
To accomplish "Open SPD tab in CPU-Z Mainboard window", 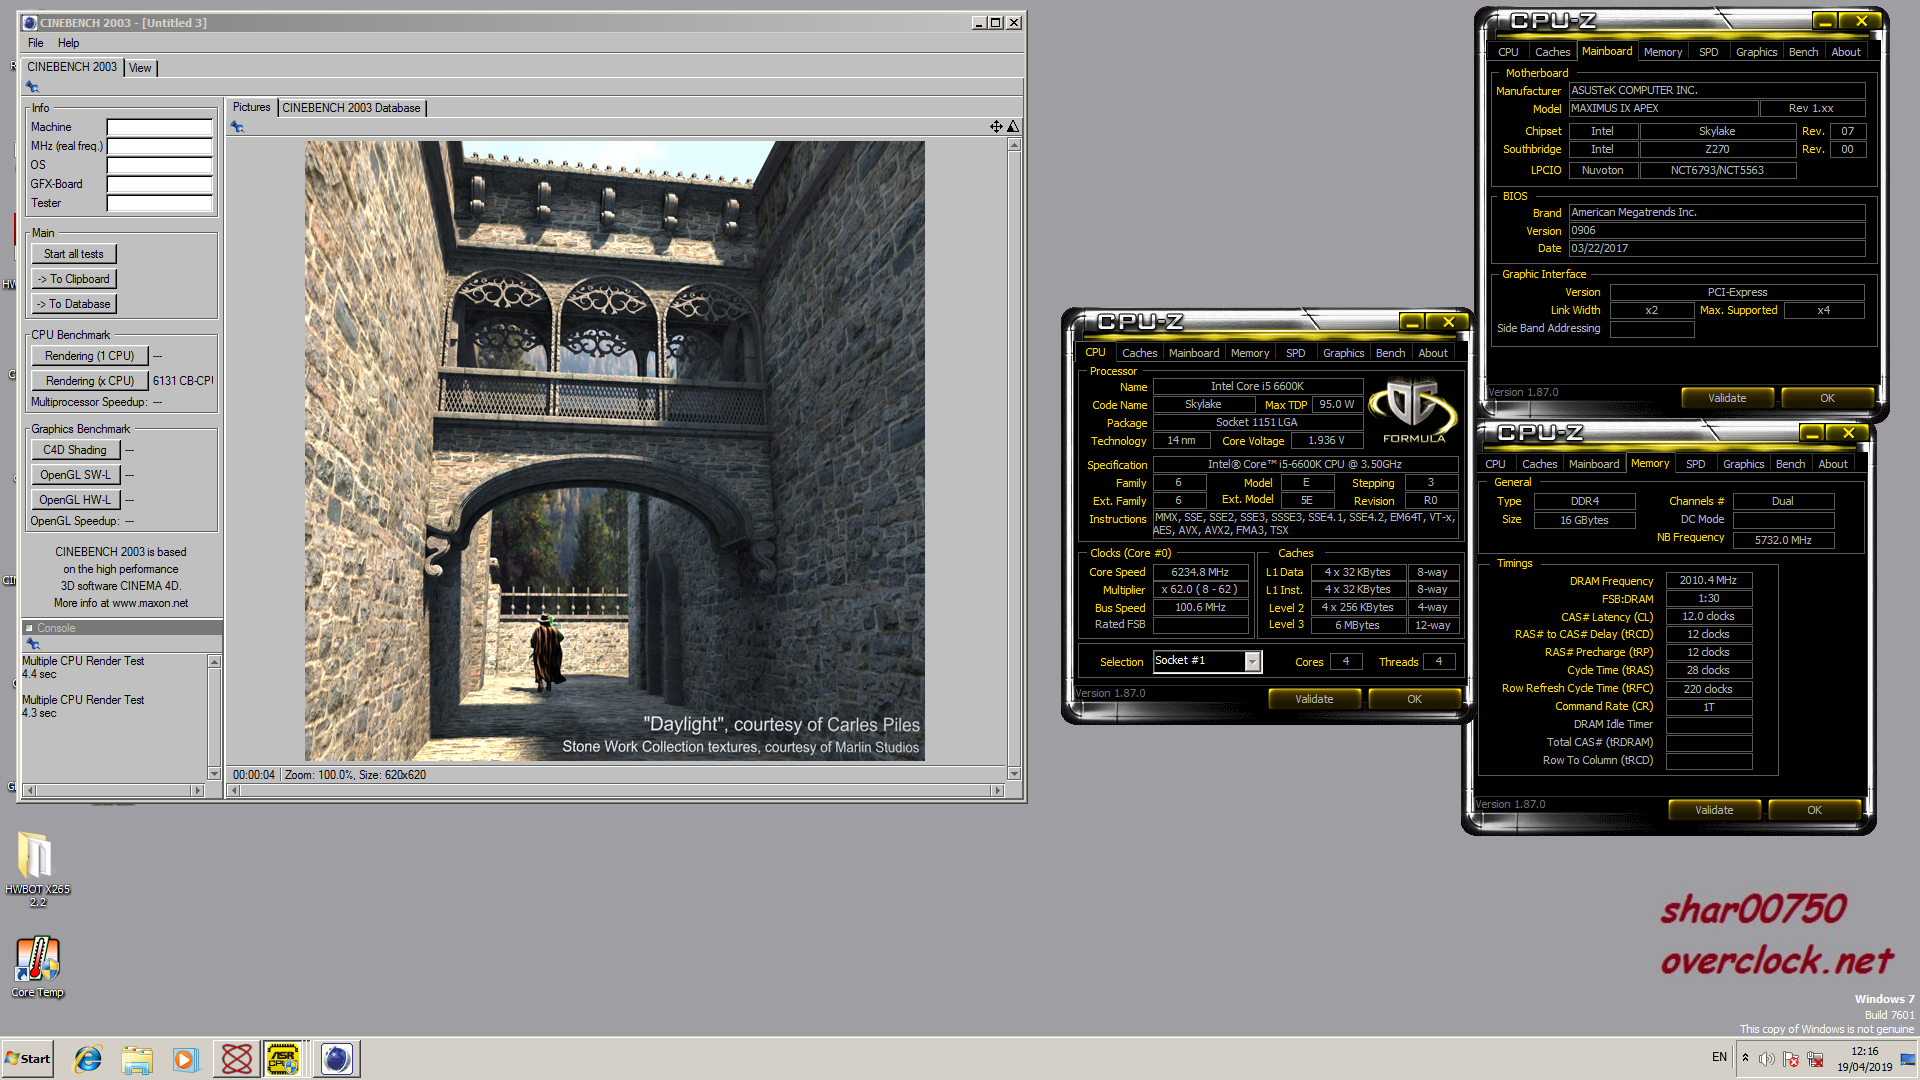I will coord(1708,52).
